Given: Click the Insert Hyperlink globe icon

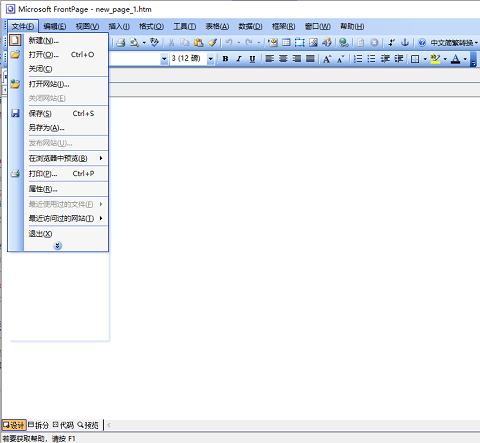Looking at the screenshot, I should click(x=343, y=42).
